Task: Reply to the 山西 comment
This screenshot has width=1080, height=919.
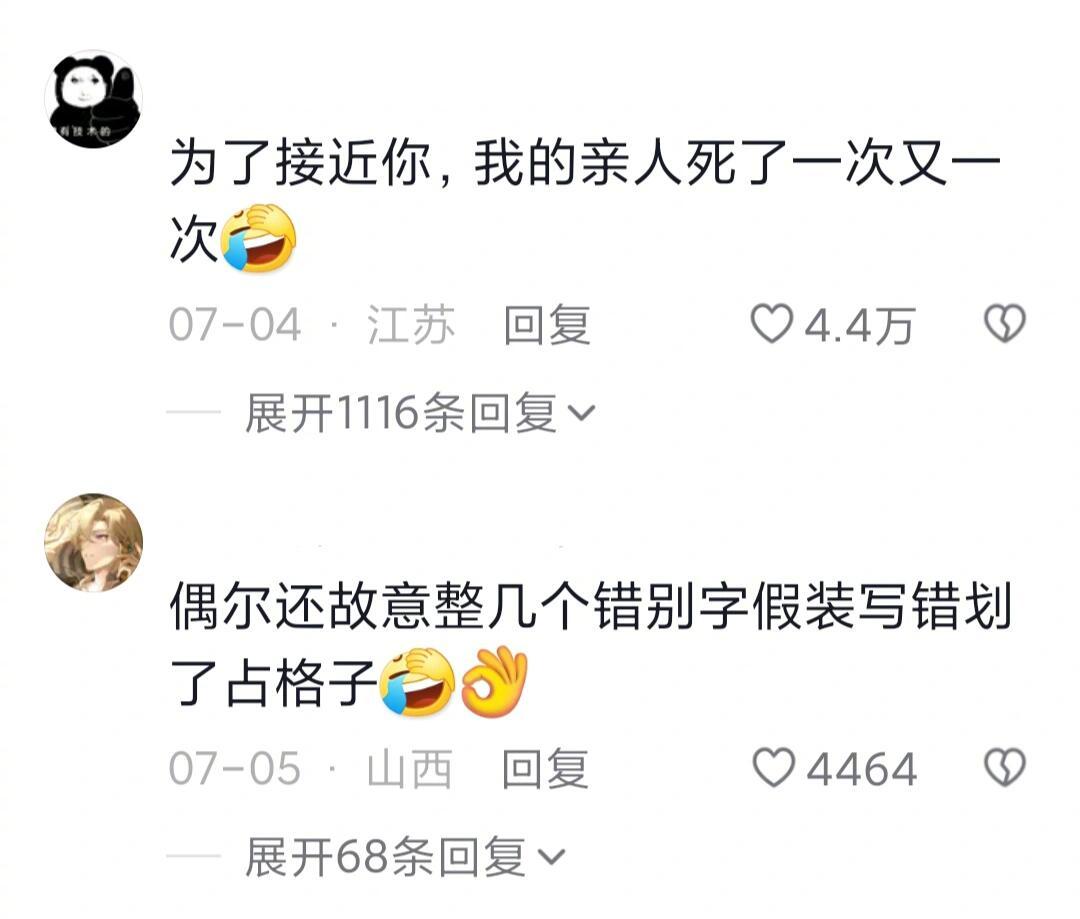Action: coord(545,768)
